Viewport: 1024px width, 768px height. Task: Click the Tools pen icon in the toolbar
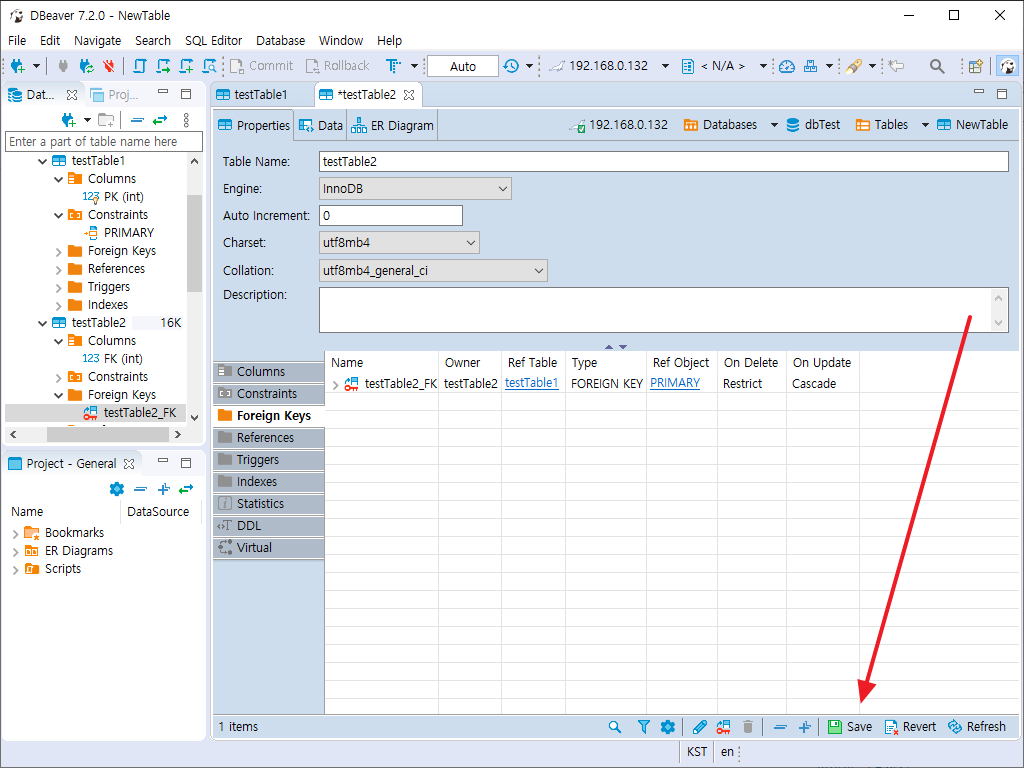click(x=854, y=66)
